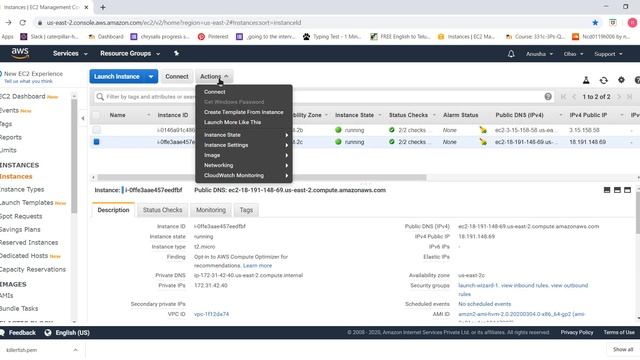
Task: Deselect the checked second instance checkbox
Action: (x=96, y=142)
